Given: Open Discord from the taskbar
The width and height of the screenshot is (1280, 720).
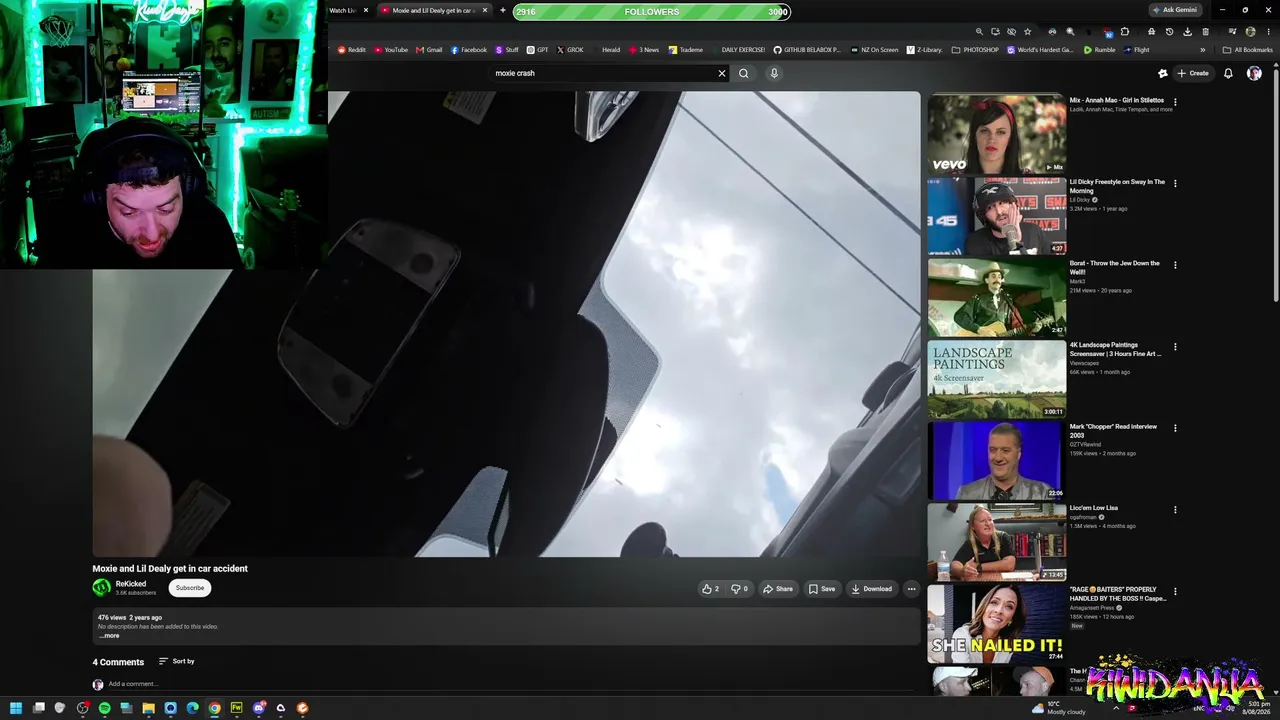Looking at the screenshot, I should coord(258,708).
